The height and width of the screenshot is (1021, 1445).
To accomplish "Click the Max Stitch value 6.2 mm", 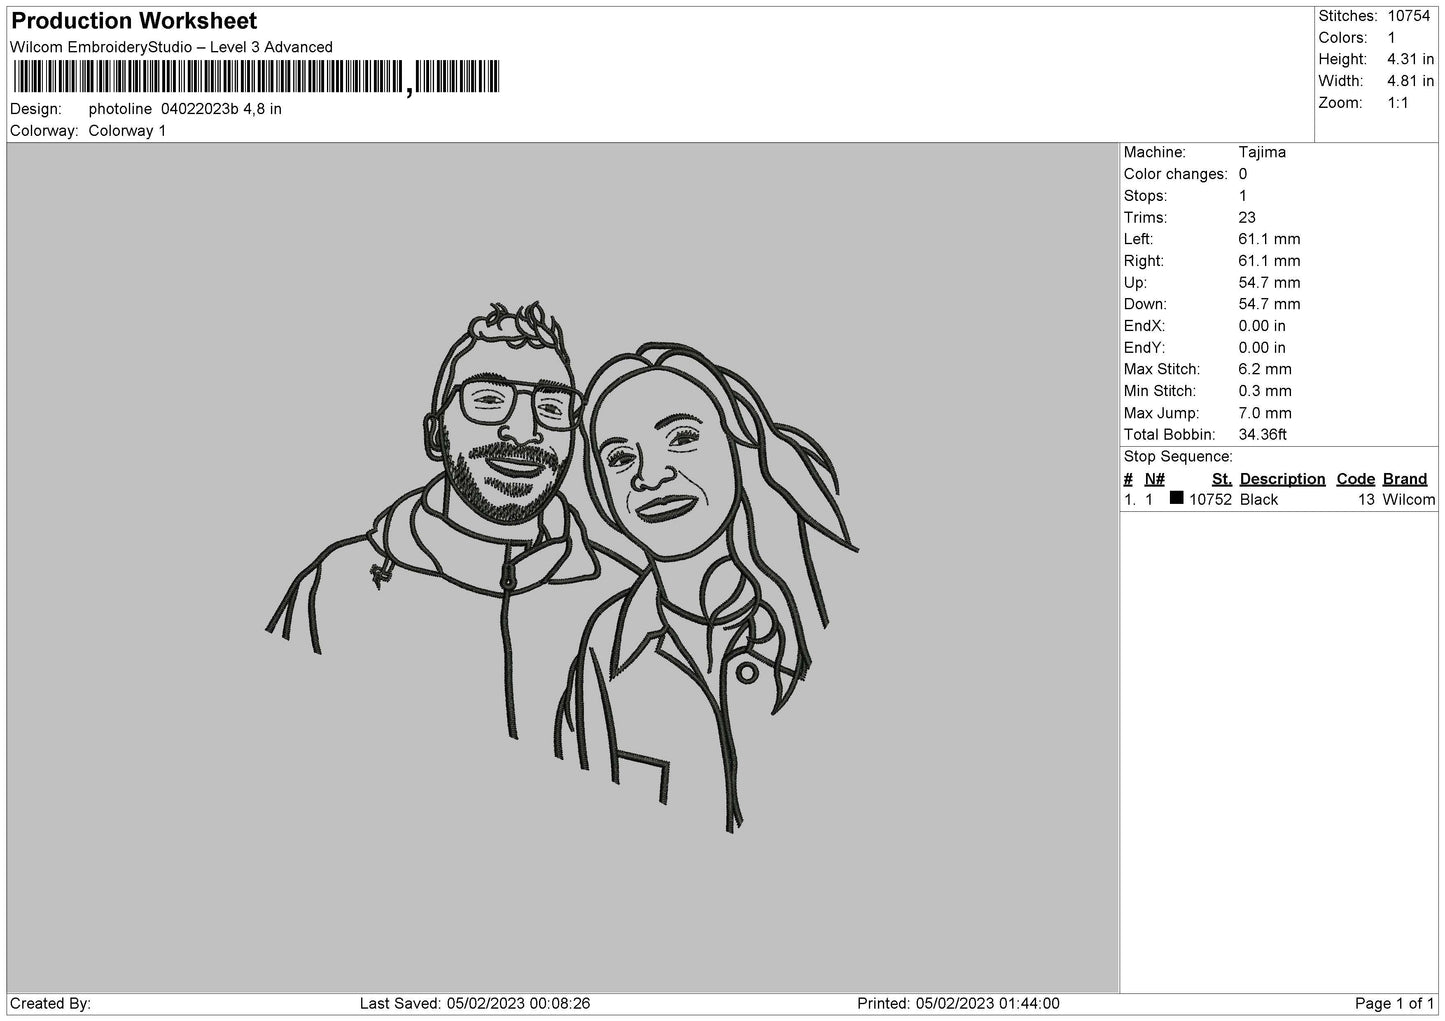I will pos(1265,370).
